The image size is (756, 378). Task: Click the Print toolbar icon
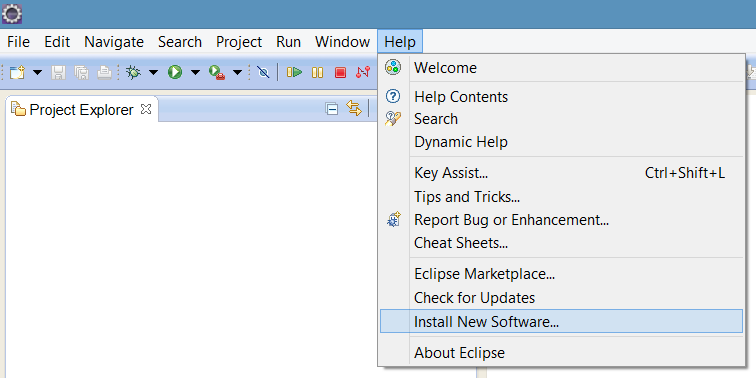[x=105, y=73]
